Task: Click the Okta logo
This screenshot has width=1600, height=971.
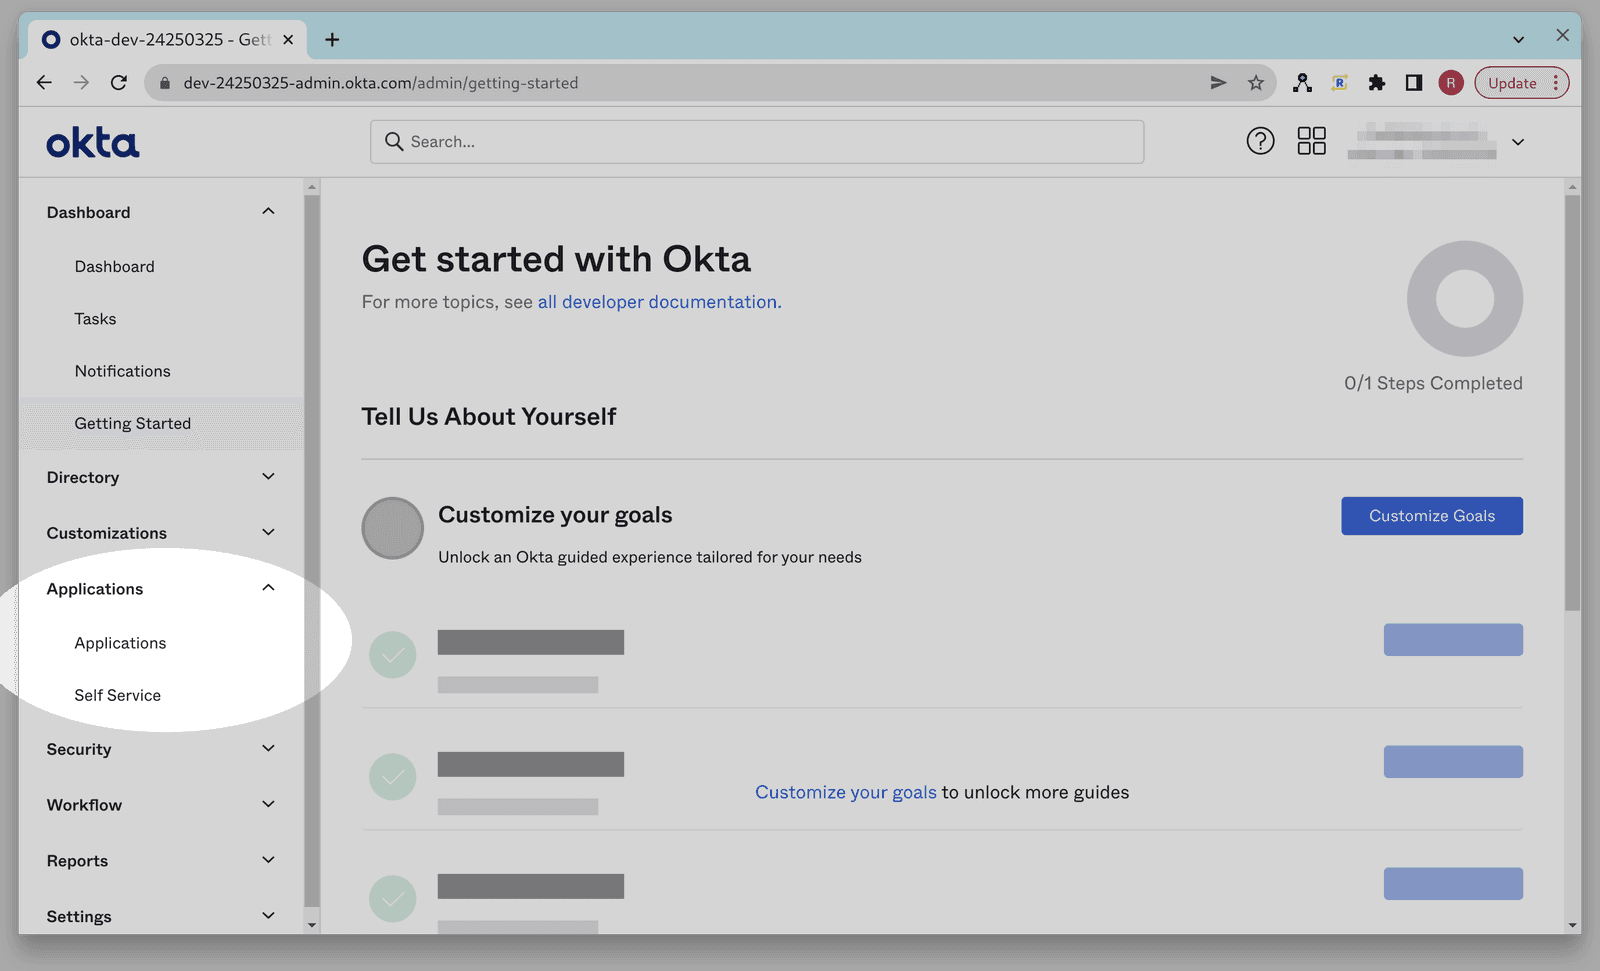Action: pos(92,143)
